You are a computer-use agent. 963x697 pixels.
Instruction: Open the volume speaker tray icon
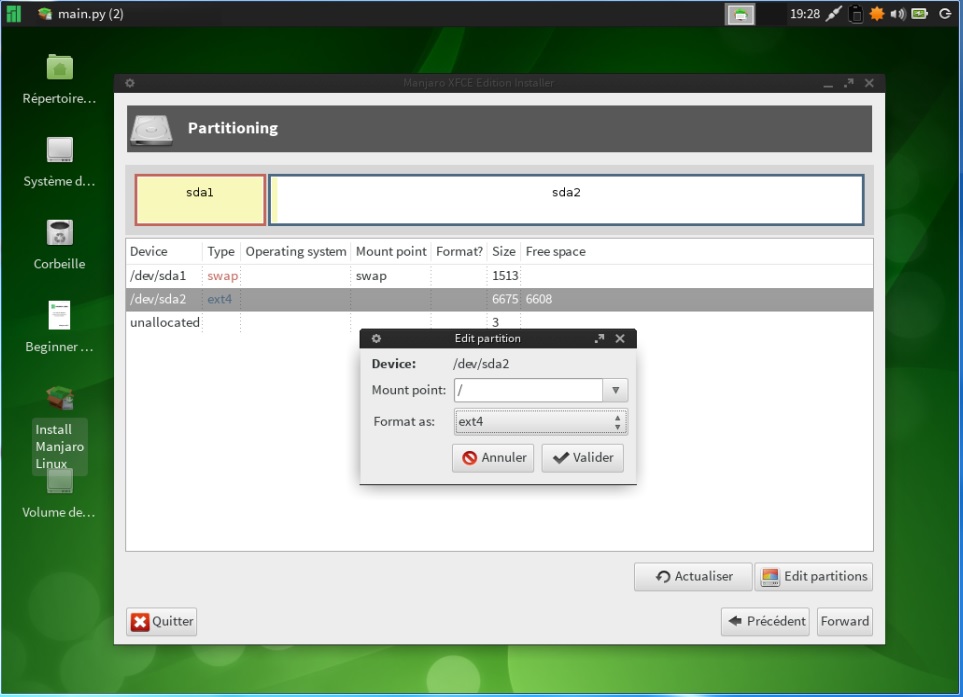pyautogui.click(x=897, y=14)
